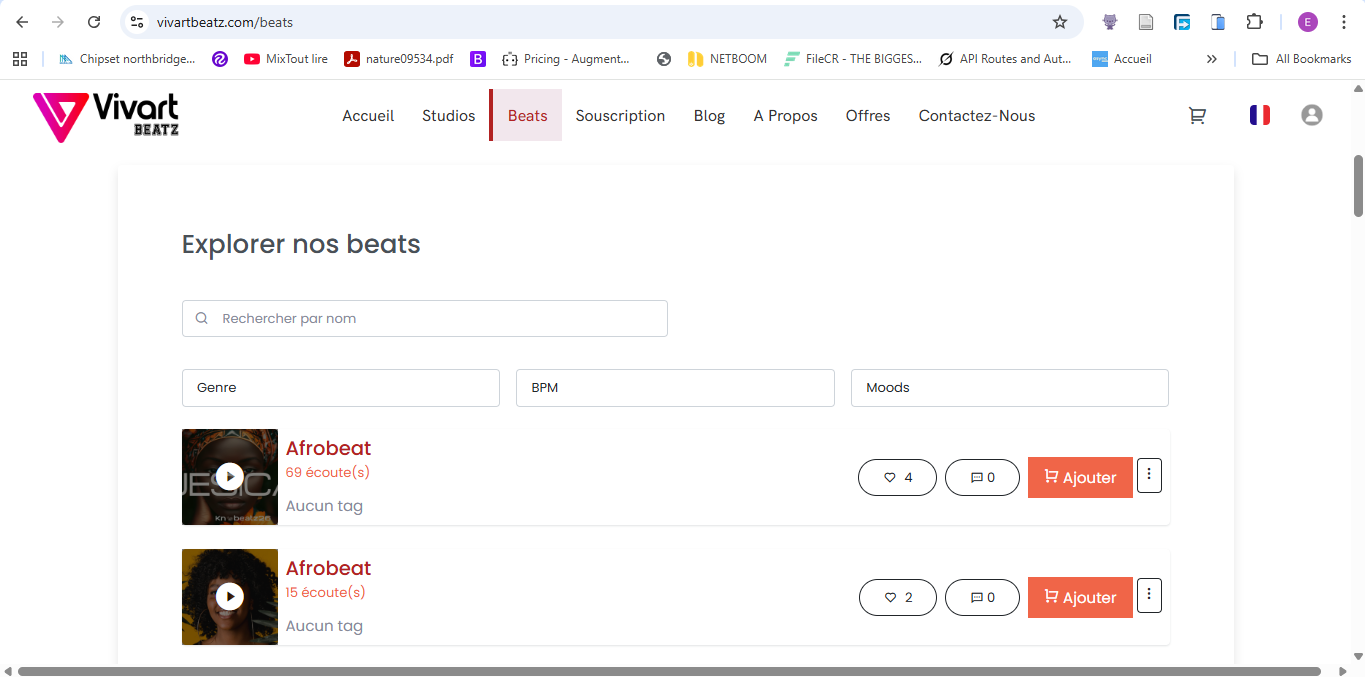Open the Souscription menu item
The height and width of the screenshot is (677, 1365).
tap(620, 116)
